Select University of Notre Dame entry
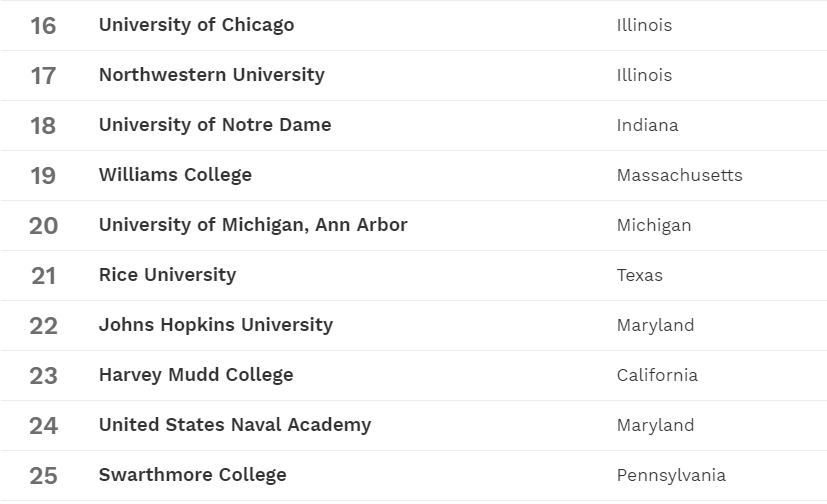 click(214, 125)
